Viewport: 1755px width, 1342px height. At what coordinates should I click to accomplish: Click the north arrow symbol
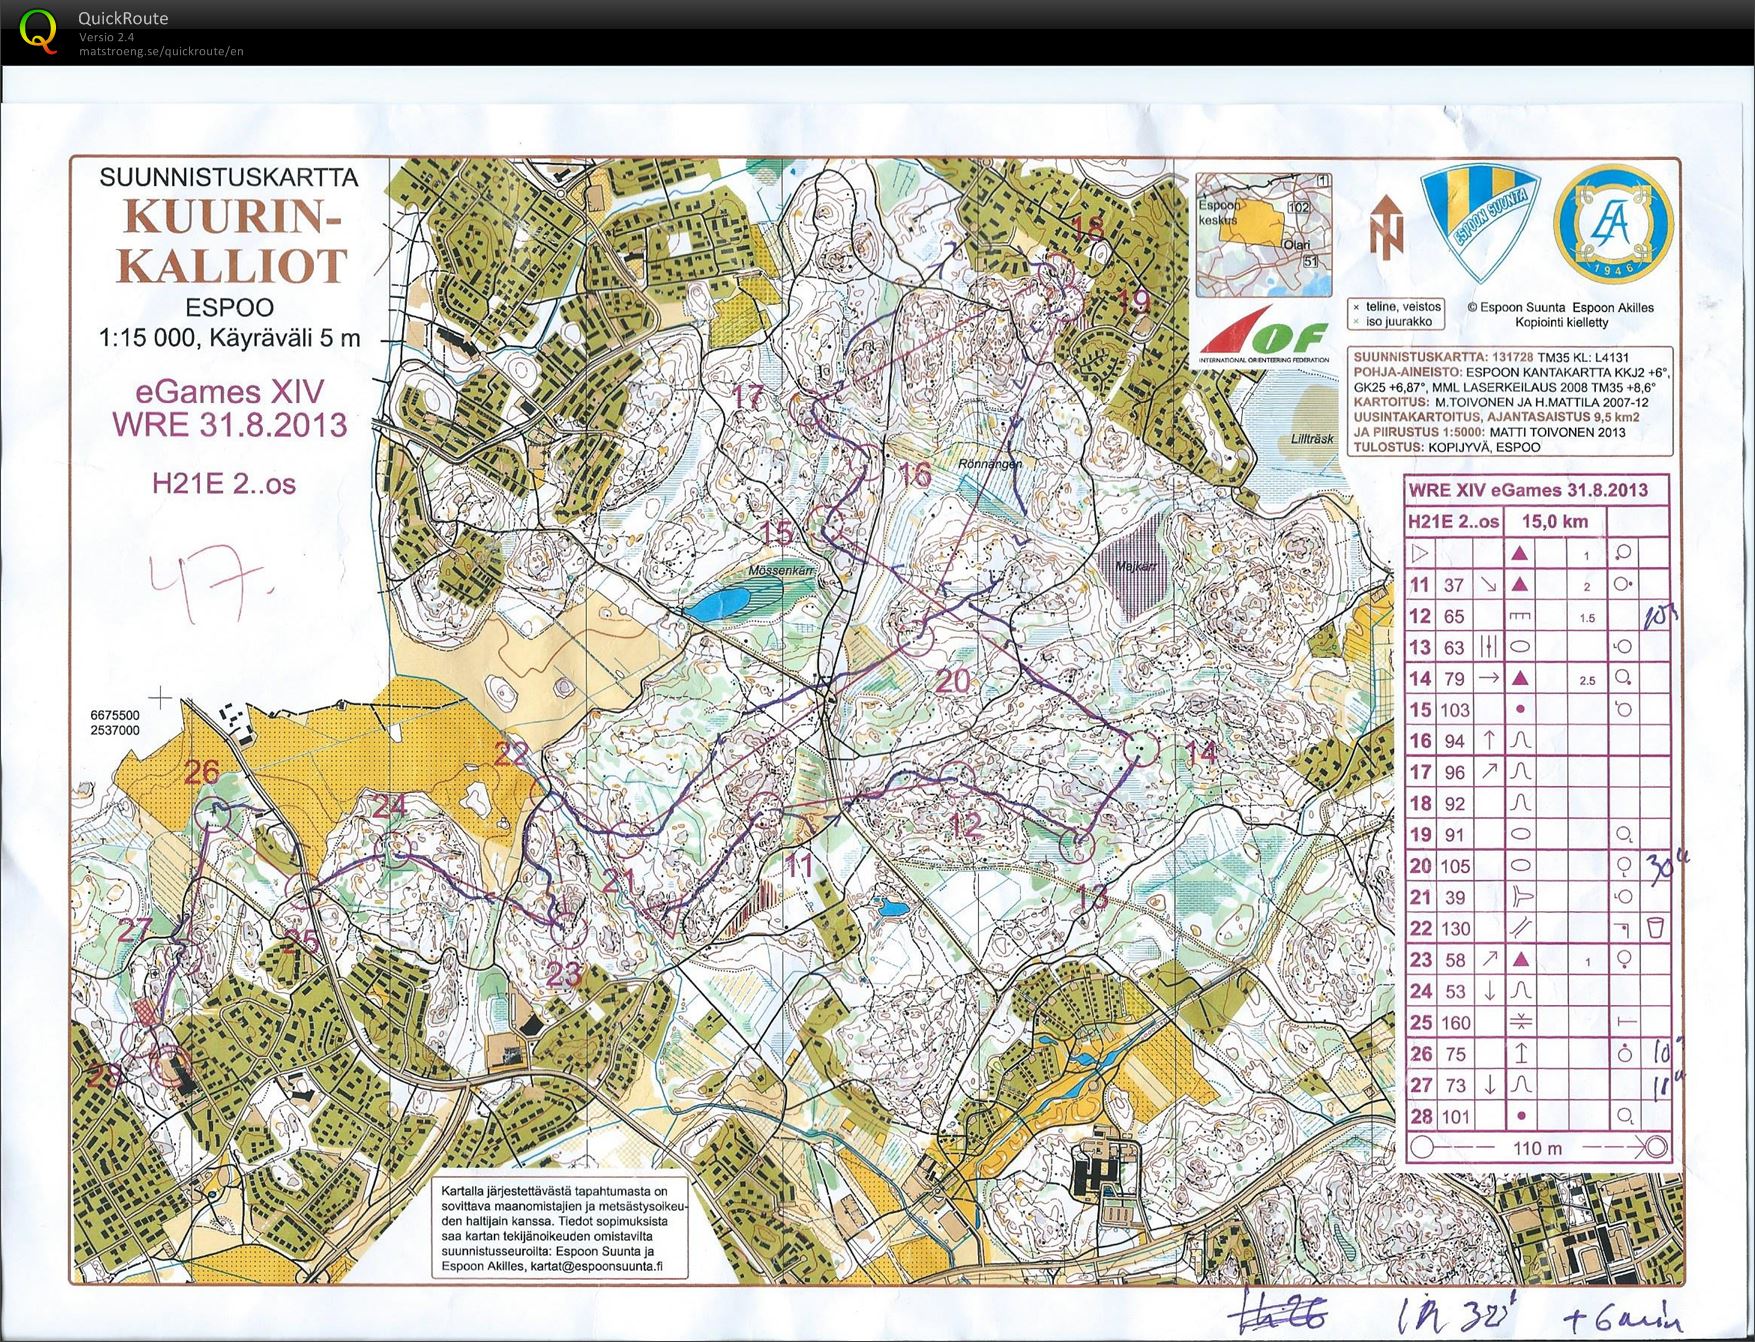(1386, 225)
